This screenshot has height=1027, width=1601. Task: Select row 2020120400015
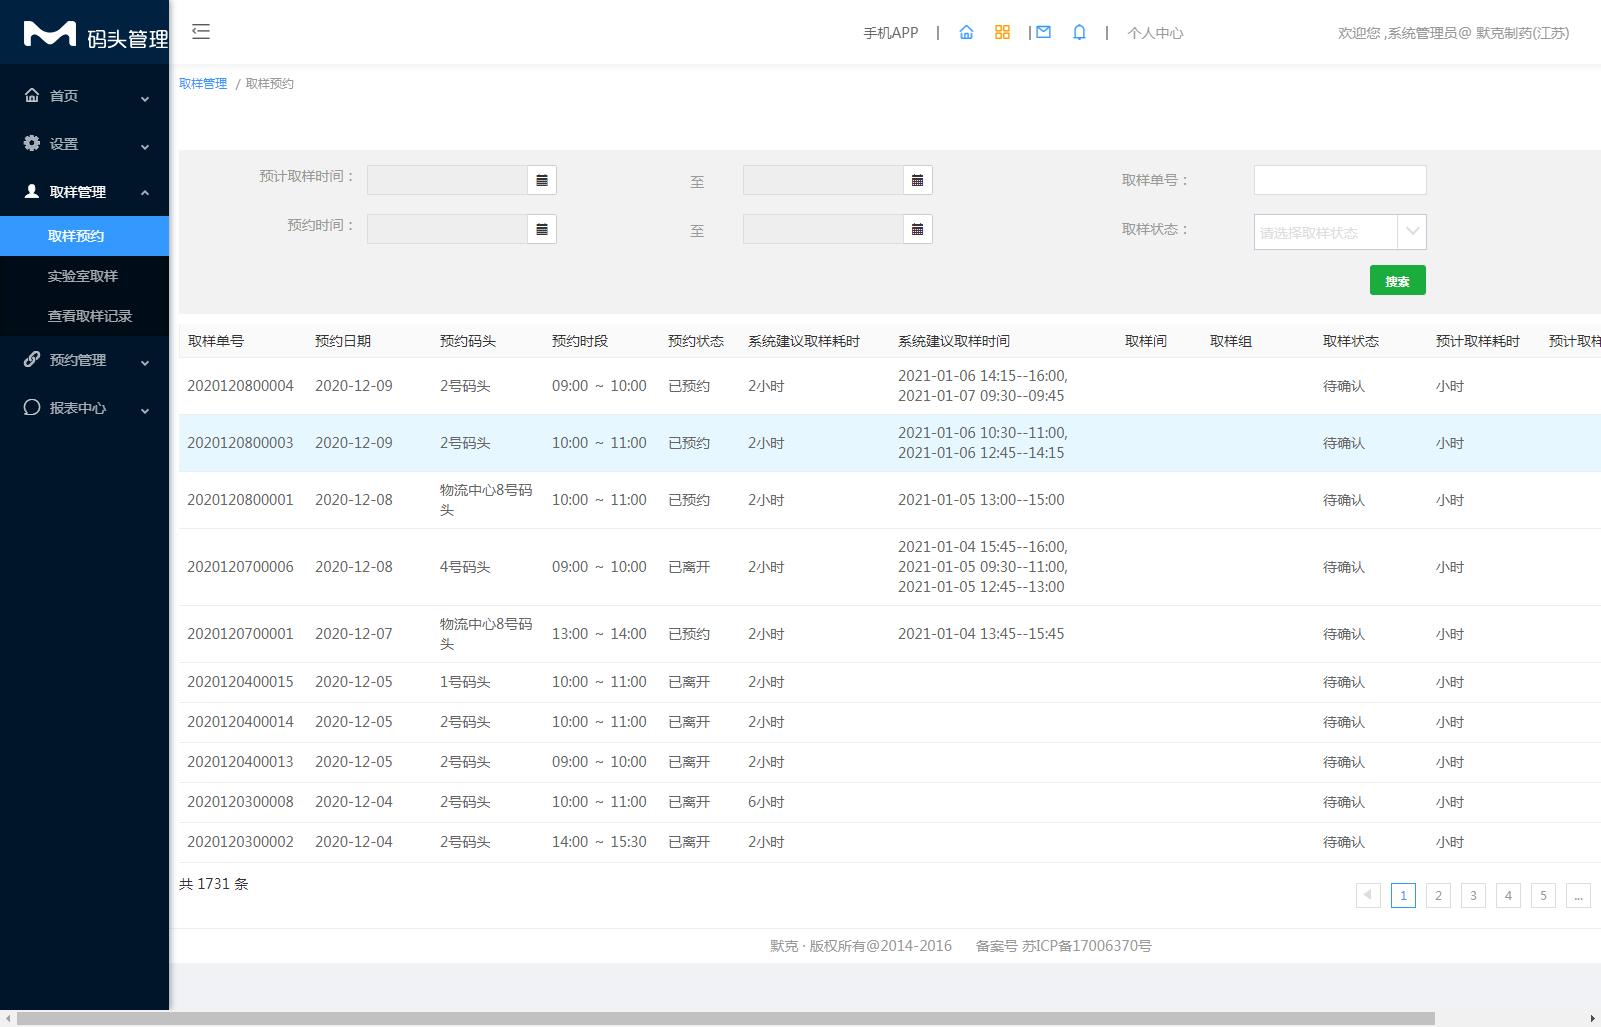[x=890, y=682]
